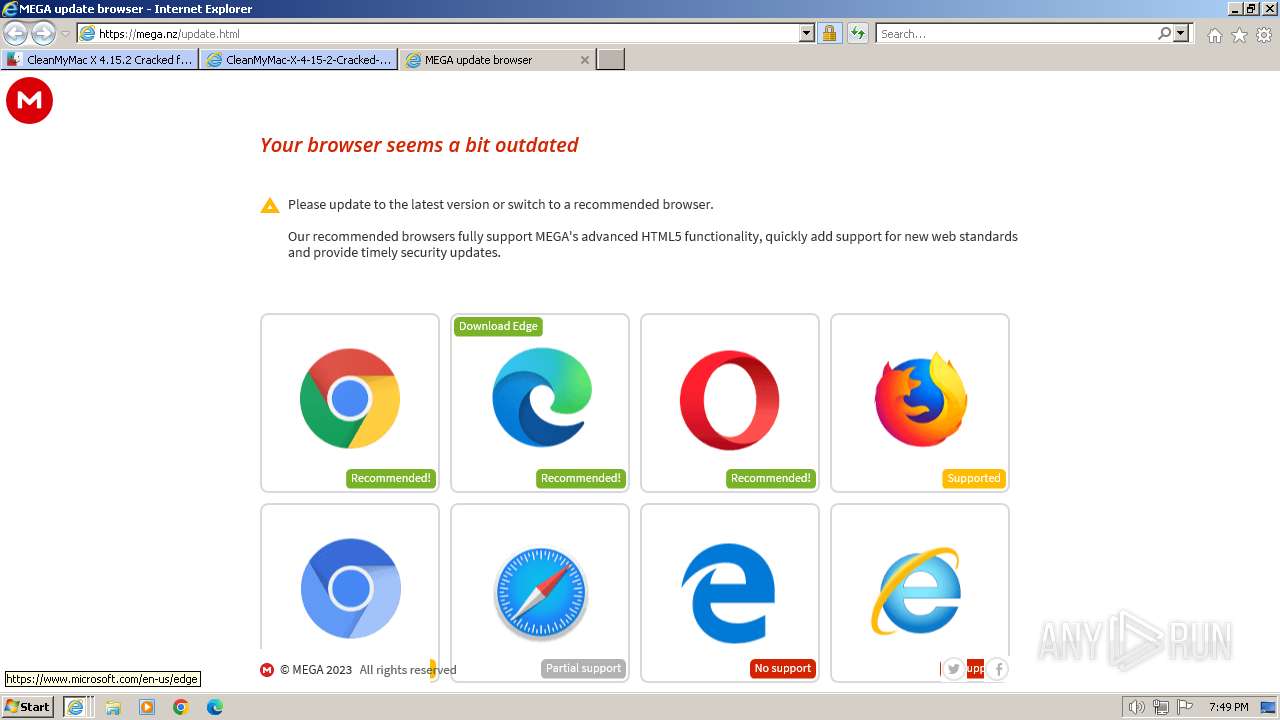
Task: Click No support badge under legacy Edge
Action: click(x=783, y=668)
